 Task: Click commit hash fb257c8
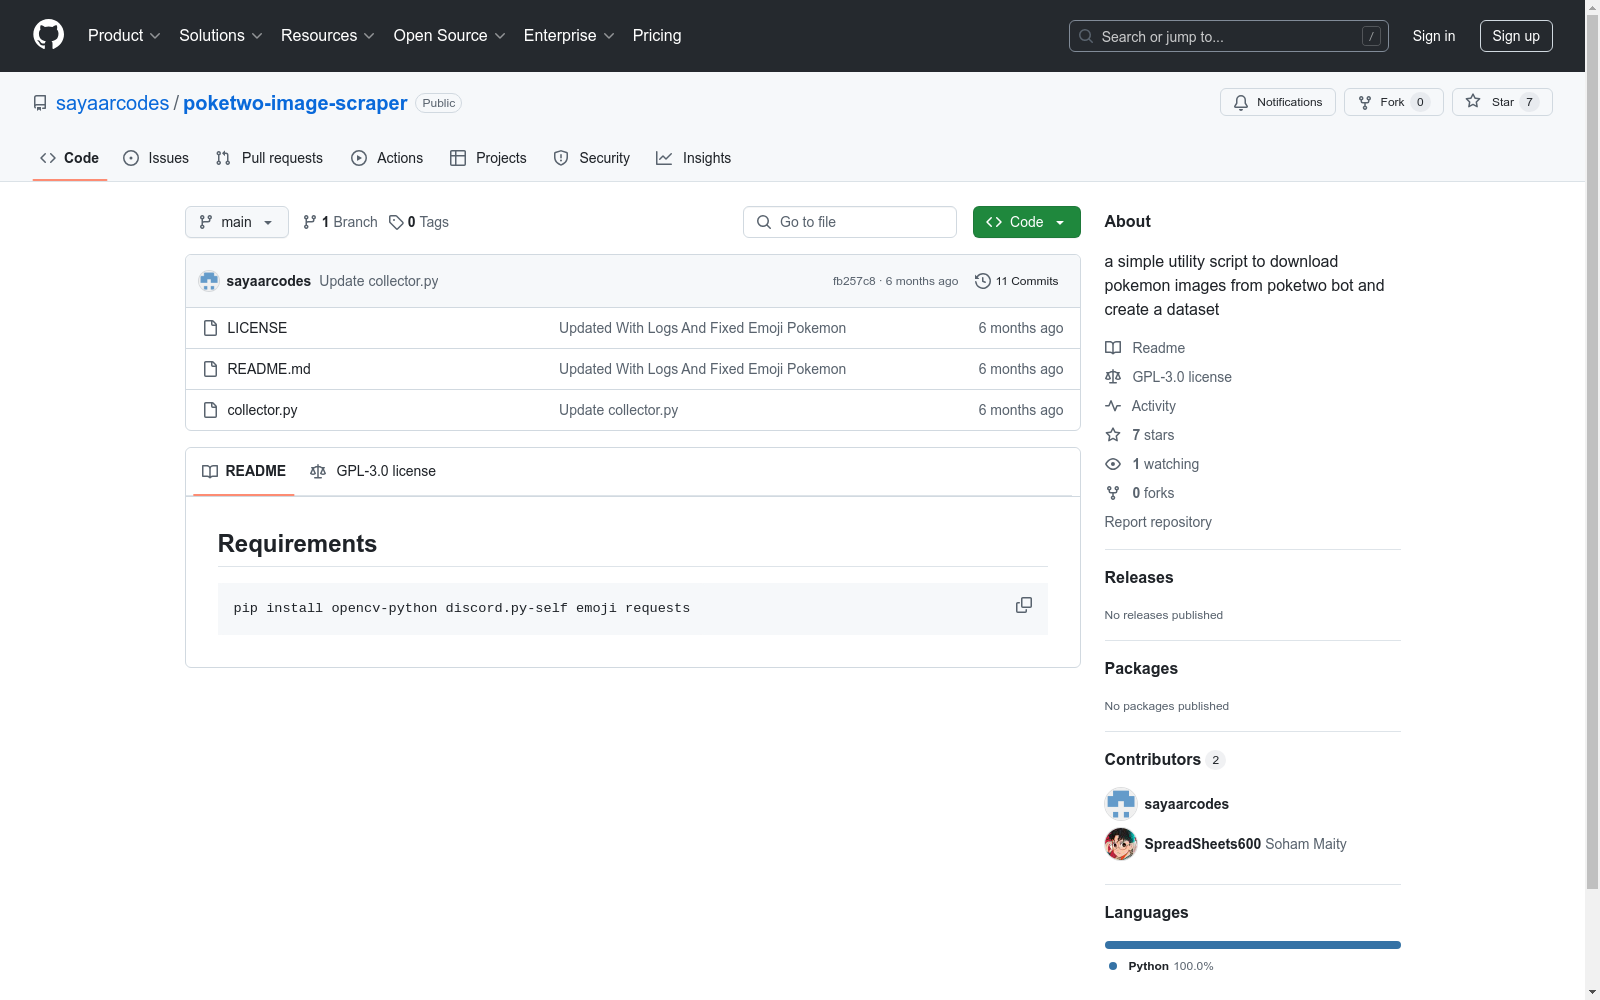pyautogui.click(x=854, y=281)
